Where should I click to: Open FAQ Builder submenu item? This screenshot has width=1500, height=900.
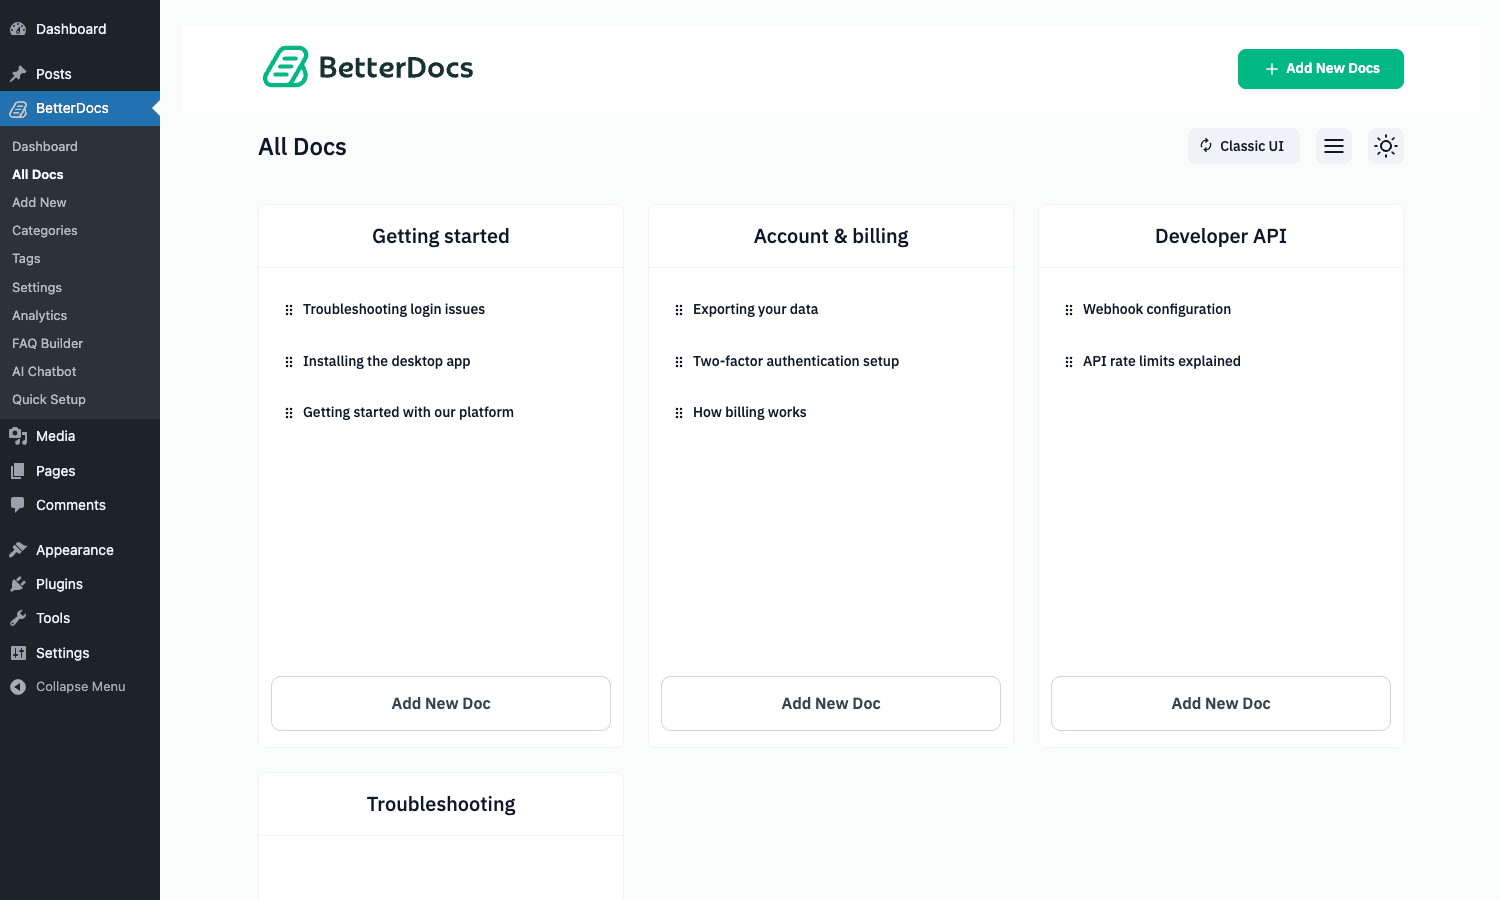[48, 343]
